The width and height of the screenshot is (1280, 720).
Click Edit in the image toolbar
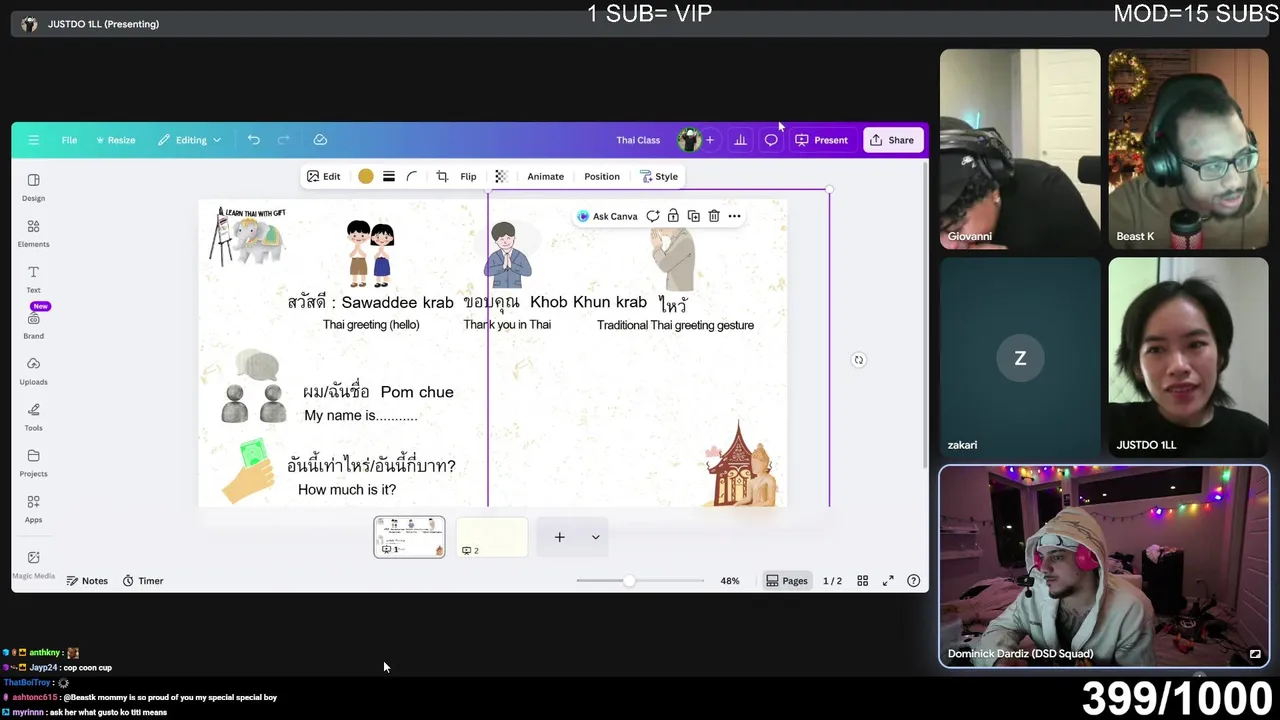[x=324, y=176]
